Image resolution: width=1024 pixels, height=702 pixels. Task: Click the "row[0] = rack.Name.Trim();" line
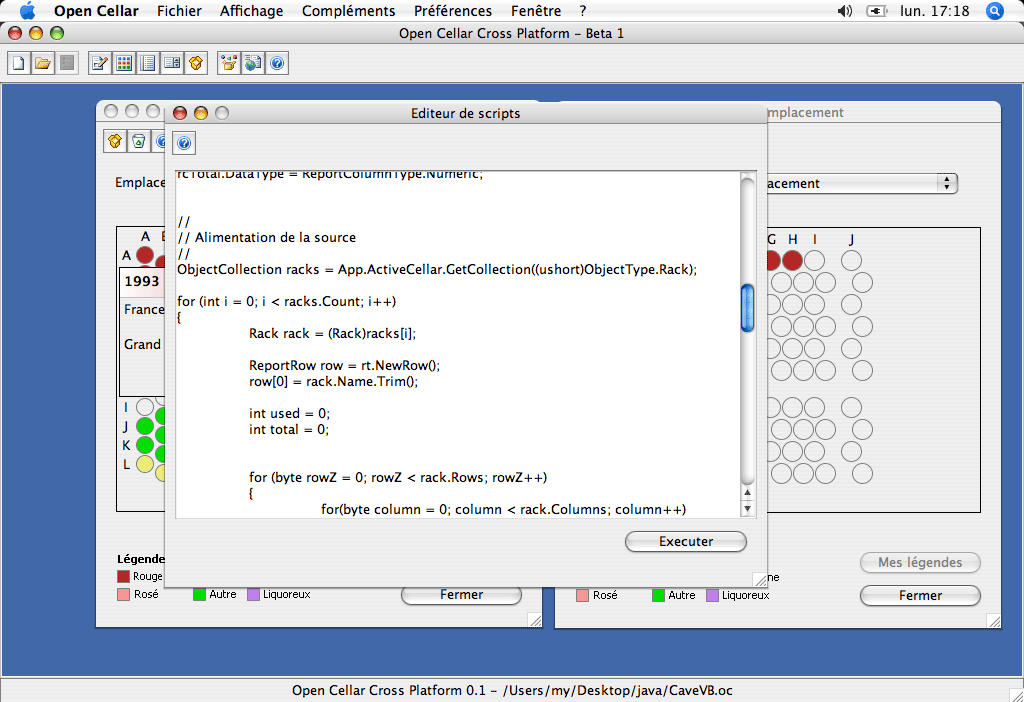click(333, 381)
